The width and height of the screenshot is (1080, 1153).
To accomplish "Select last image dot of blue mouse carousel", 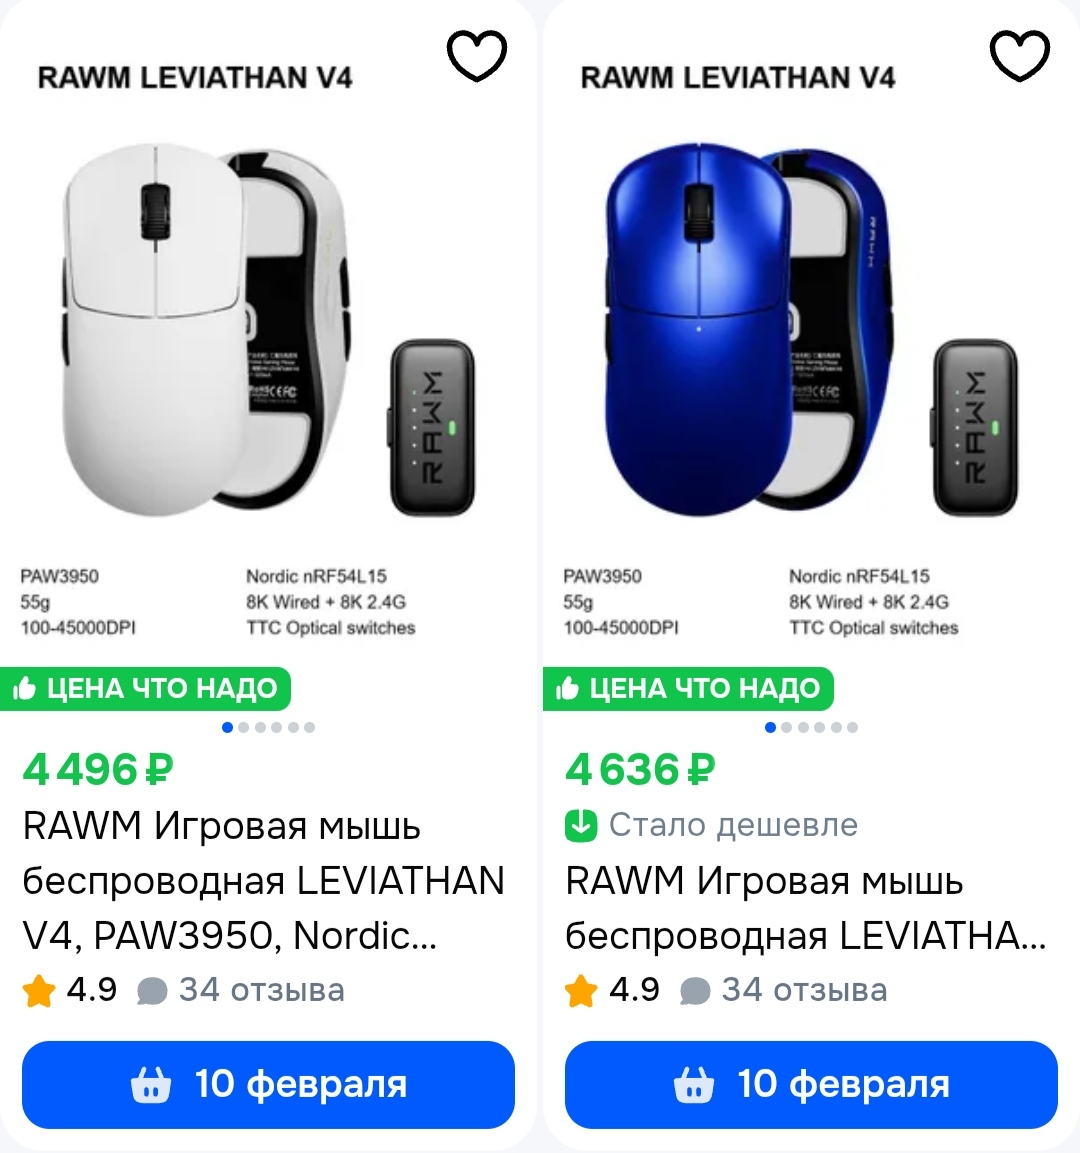I will point(852,727).
